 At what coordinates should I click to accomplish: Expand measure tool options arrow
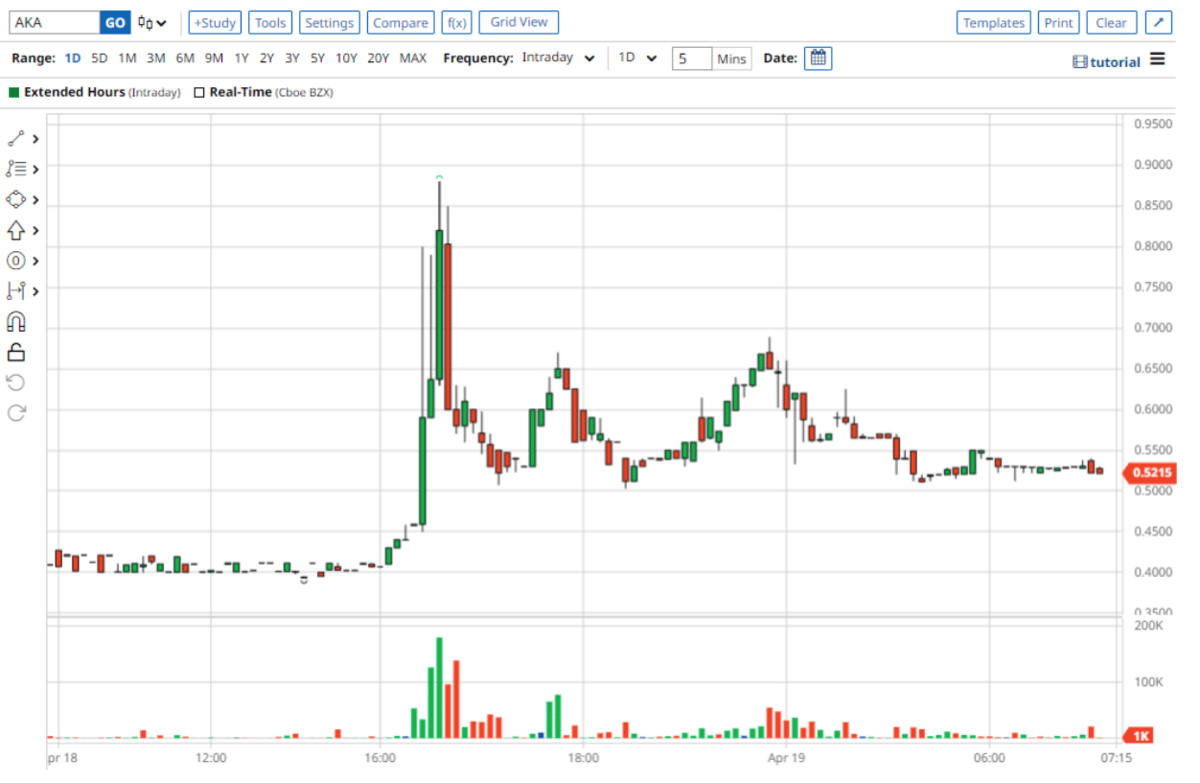(x=36, y=291)
